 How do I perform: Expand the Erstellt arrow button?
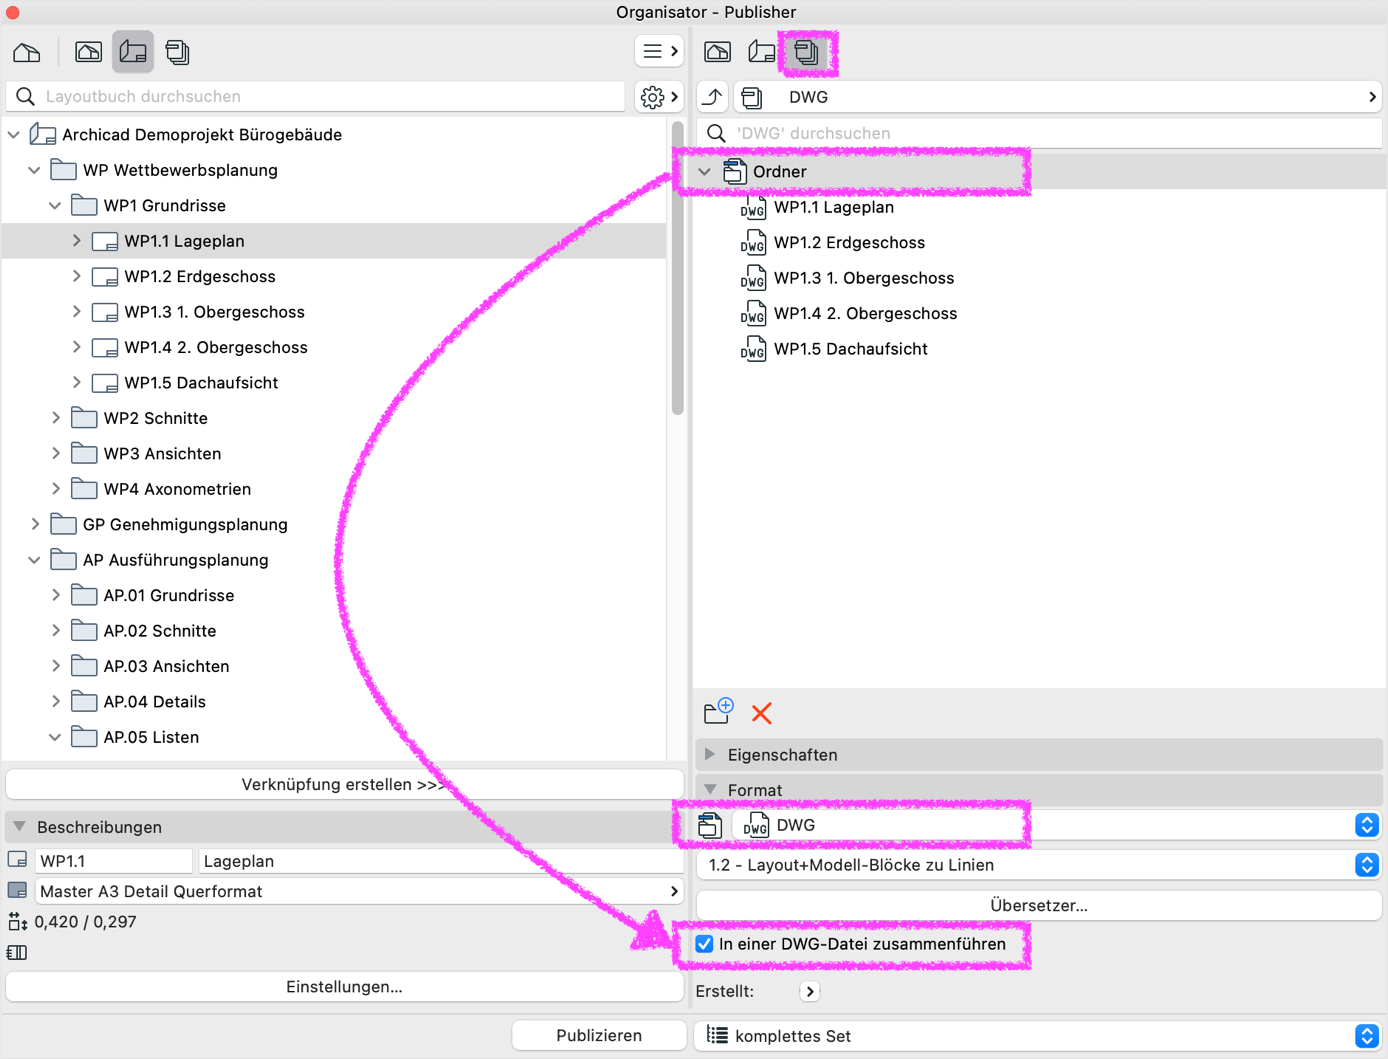810,992
